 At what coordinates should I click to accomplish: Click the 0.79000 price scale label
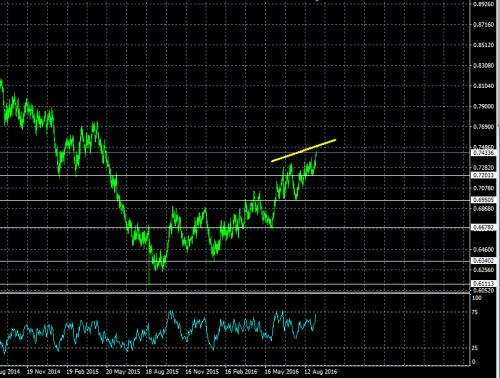[484, 106]
